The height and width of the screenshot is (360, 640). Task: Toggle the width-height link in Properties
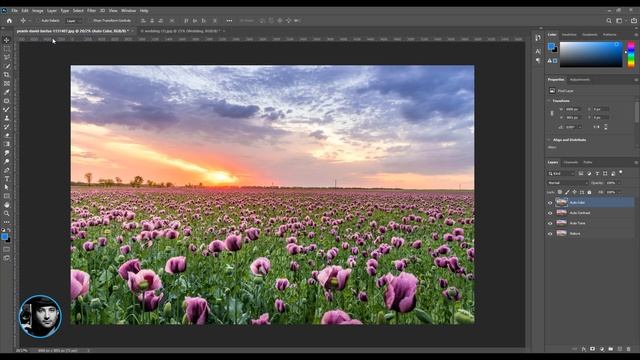point(552,113)
